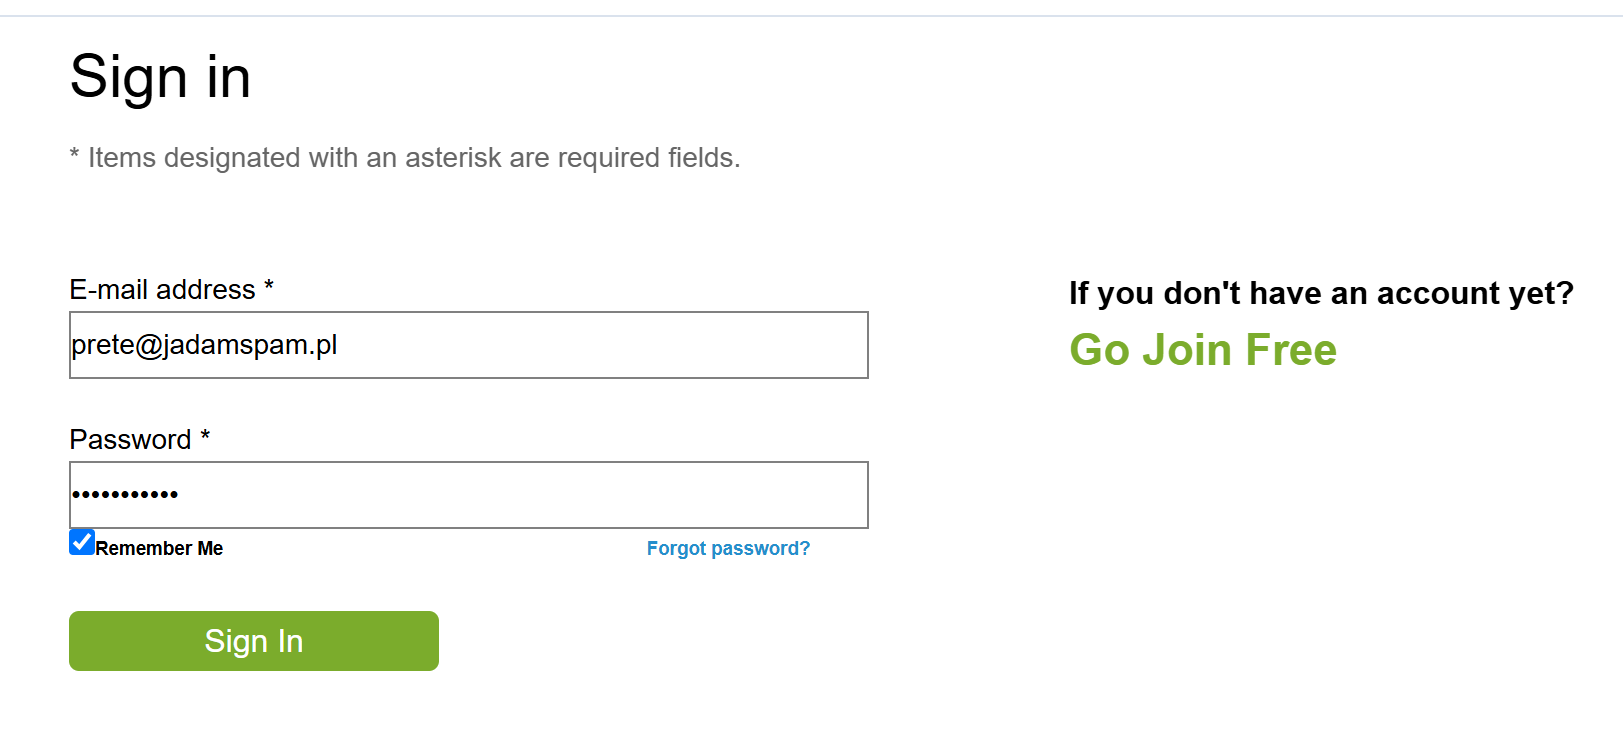Click the word "Free" in the join link

click(x=1291, y=350)
